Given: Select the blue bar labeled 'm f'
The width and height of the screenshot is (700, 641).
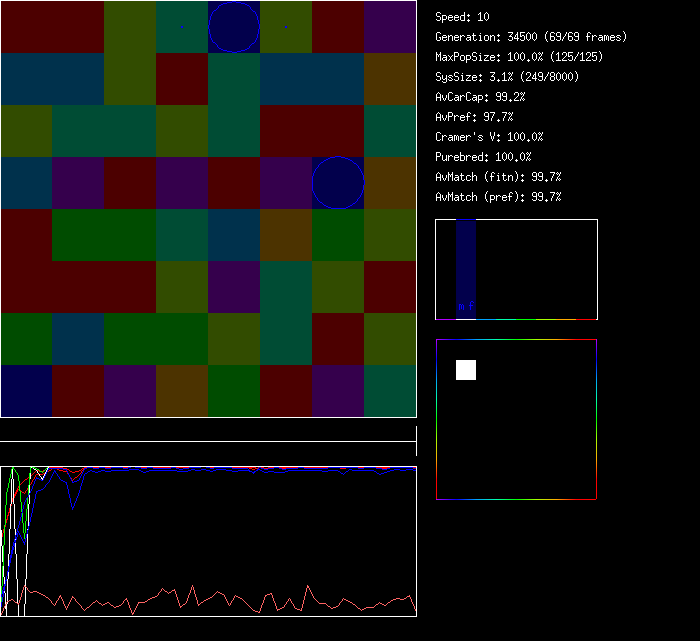Looking at the screenshot, I should pos(466,270).
